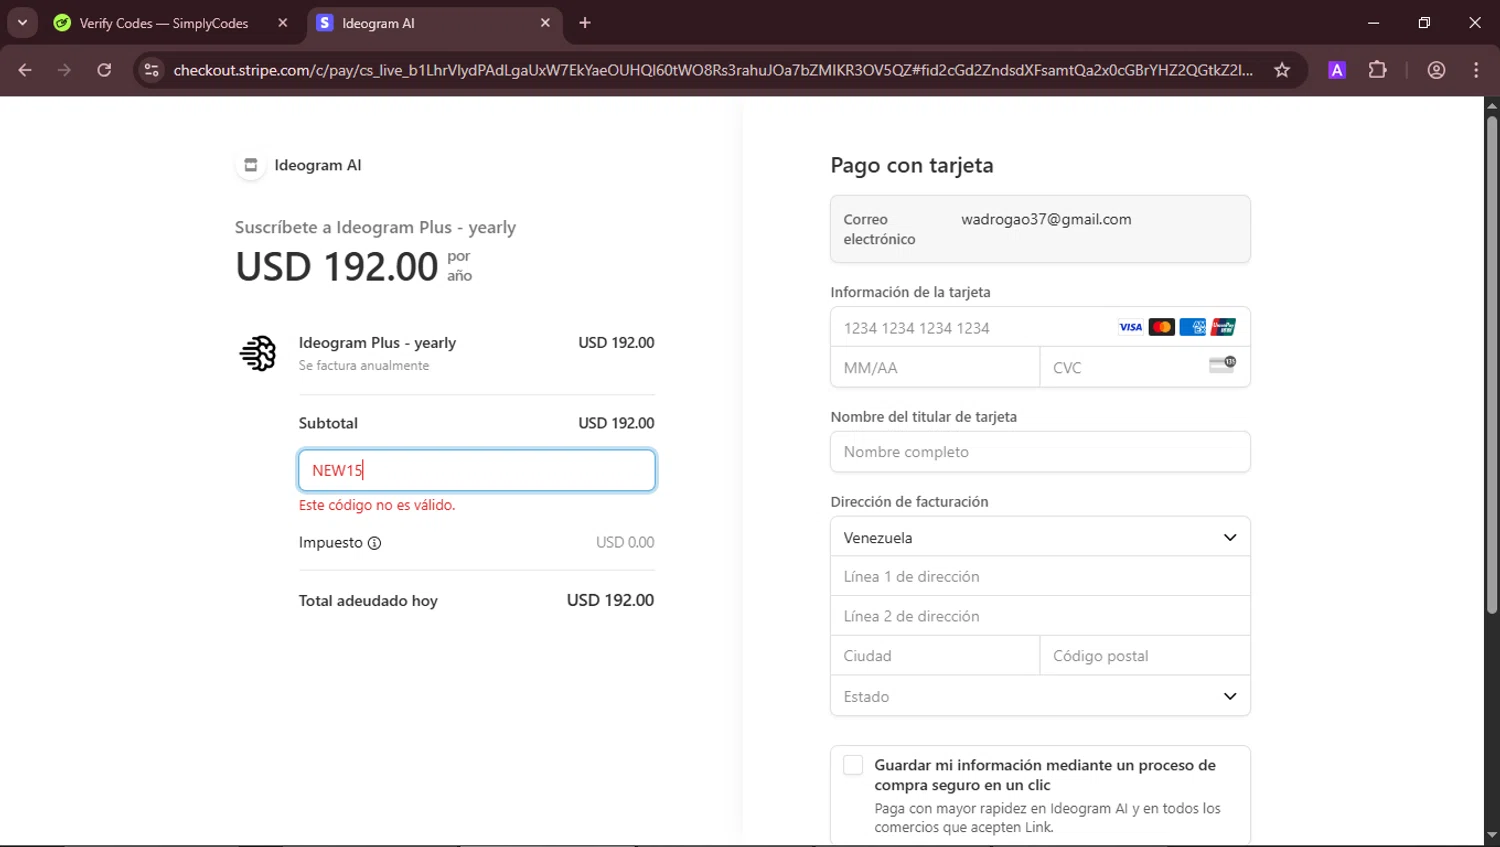Click the Visa card icon

(x=1130, y=327)
